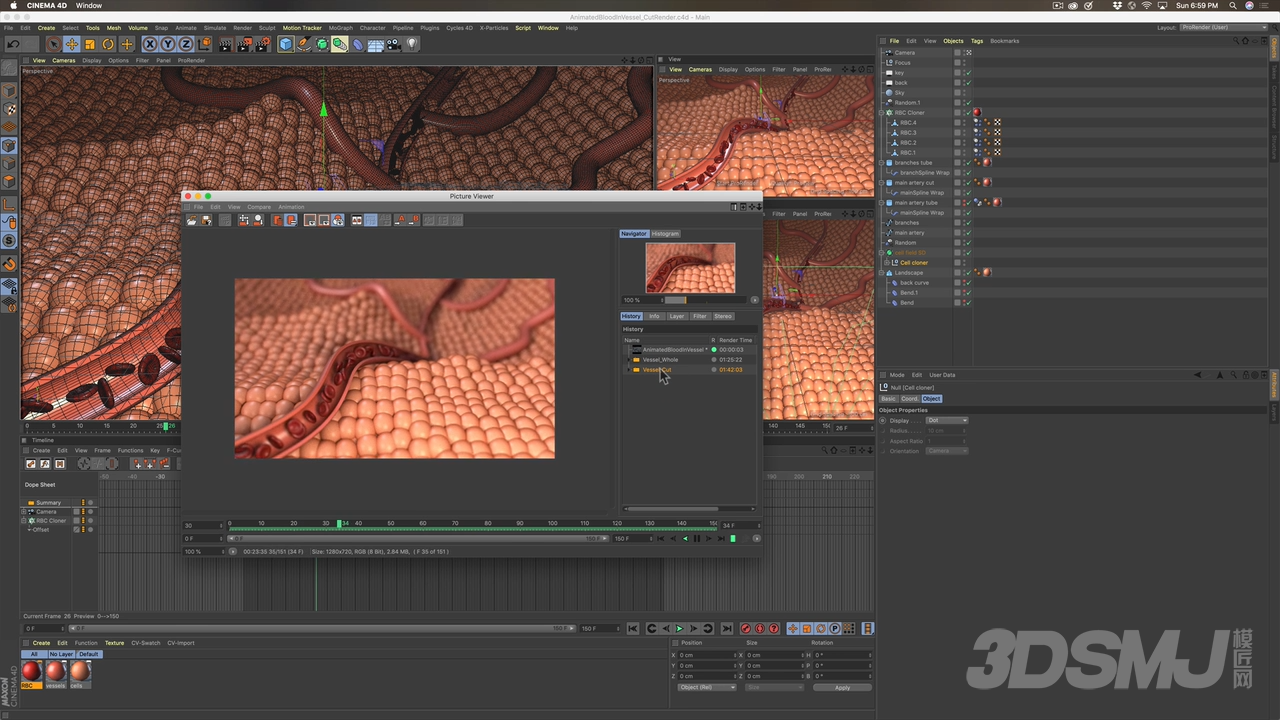Select the Move tool in top toolbar

click(x=72, y=44)
